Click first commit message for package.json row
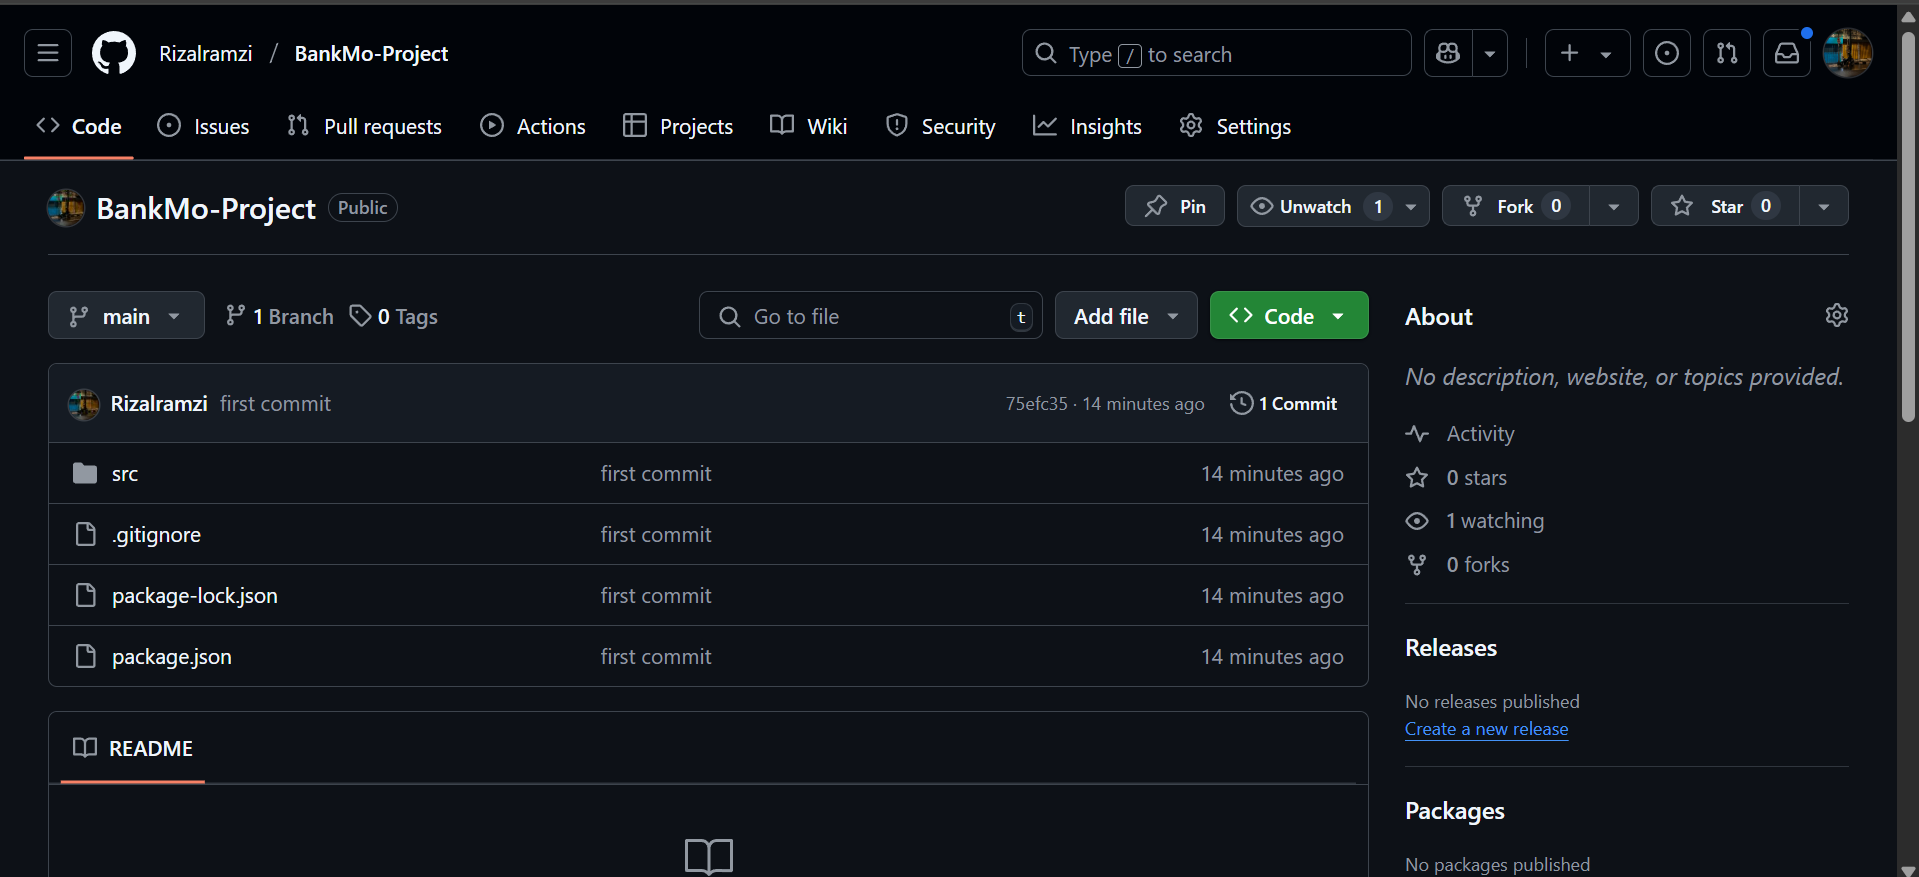Image resolution: width=1919 pixels, height=877 pixels. [656, 657]
